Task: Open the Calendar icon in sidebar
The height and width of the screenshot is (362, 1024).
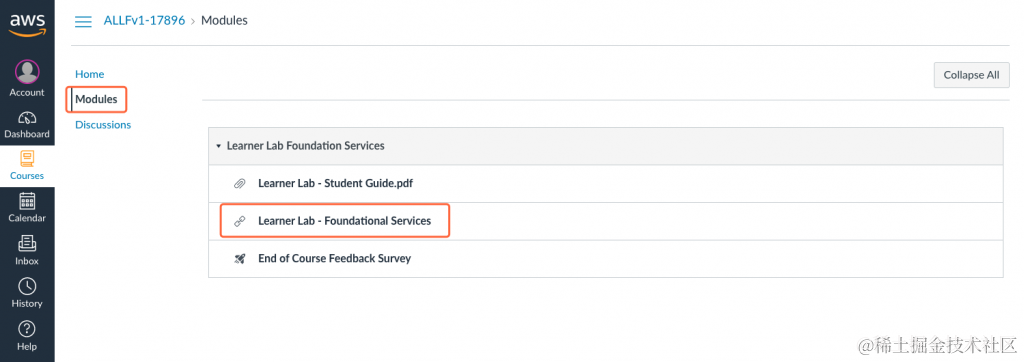Action: [27, 201]
